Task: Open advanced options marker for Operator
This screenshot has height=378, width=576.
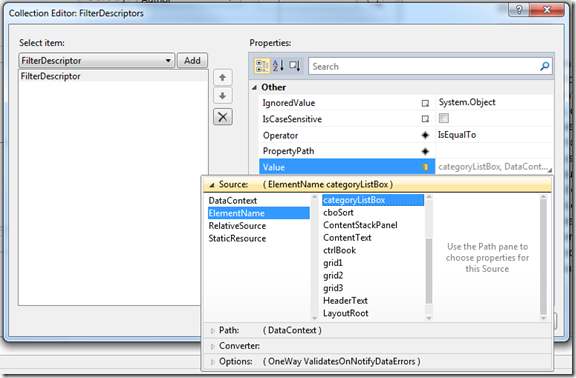Action: [425, 135]
